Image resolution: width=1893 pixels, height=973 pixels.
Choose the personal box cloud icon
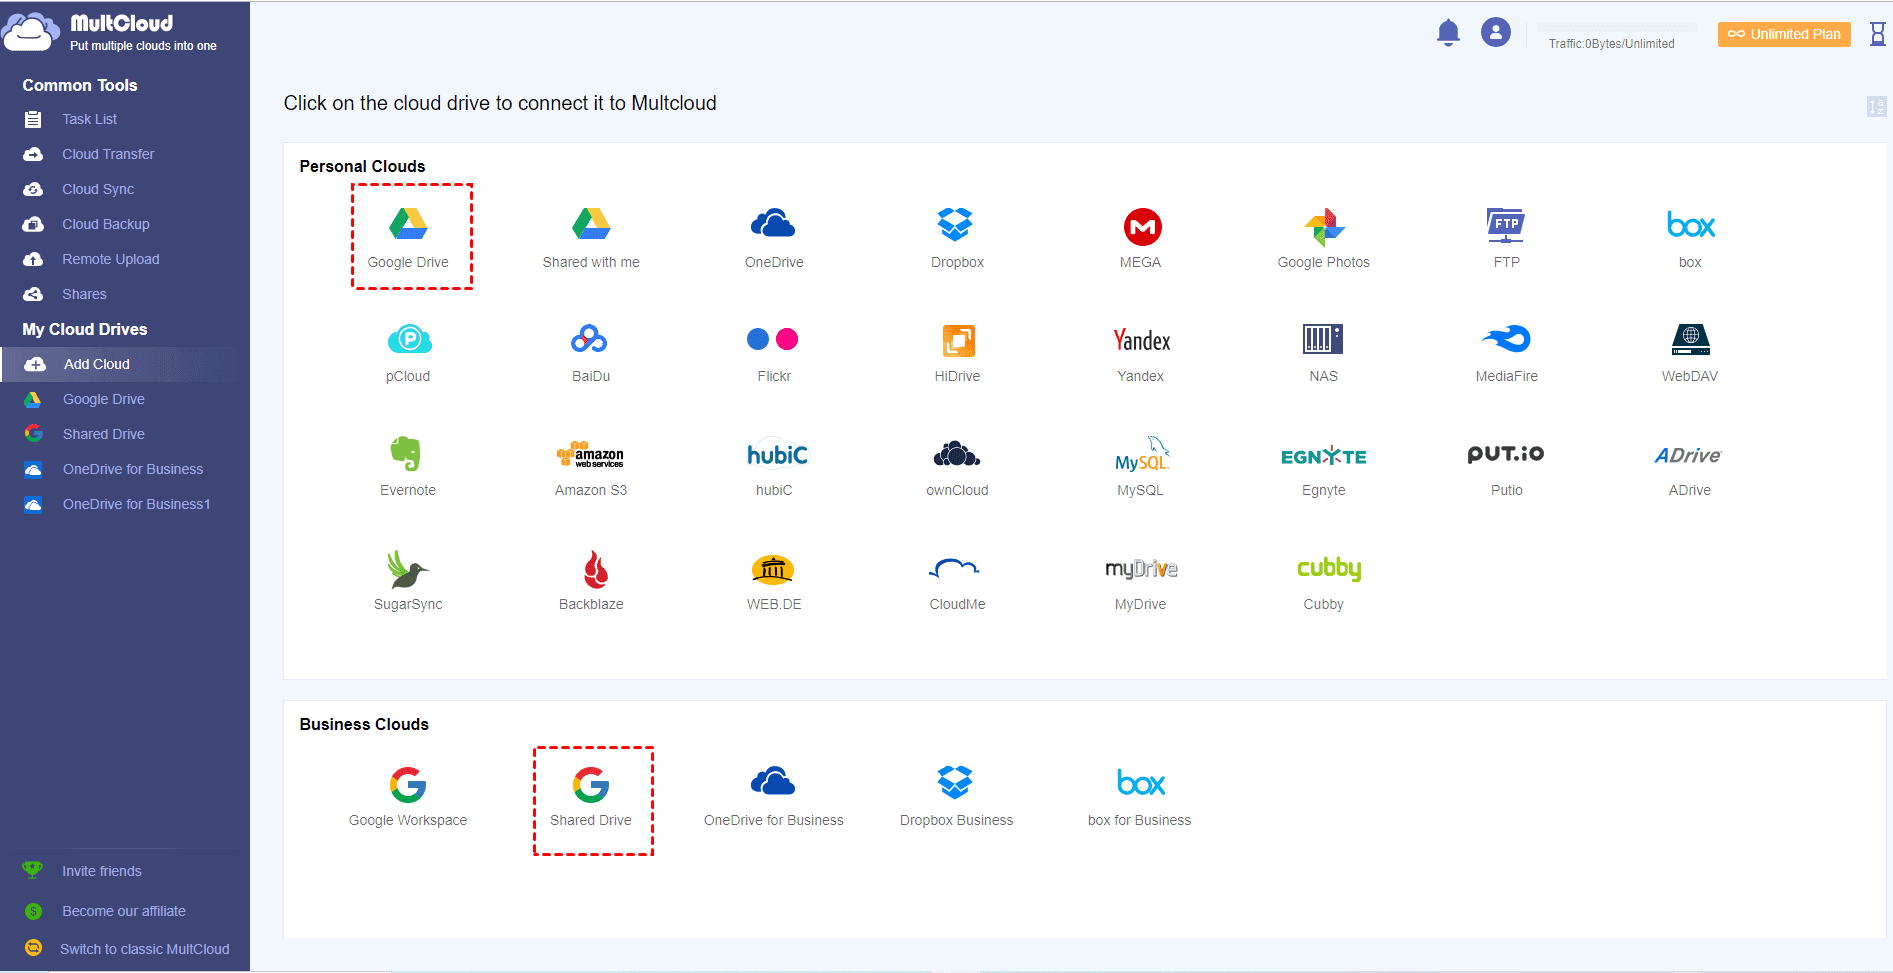pos(1690,225)
